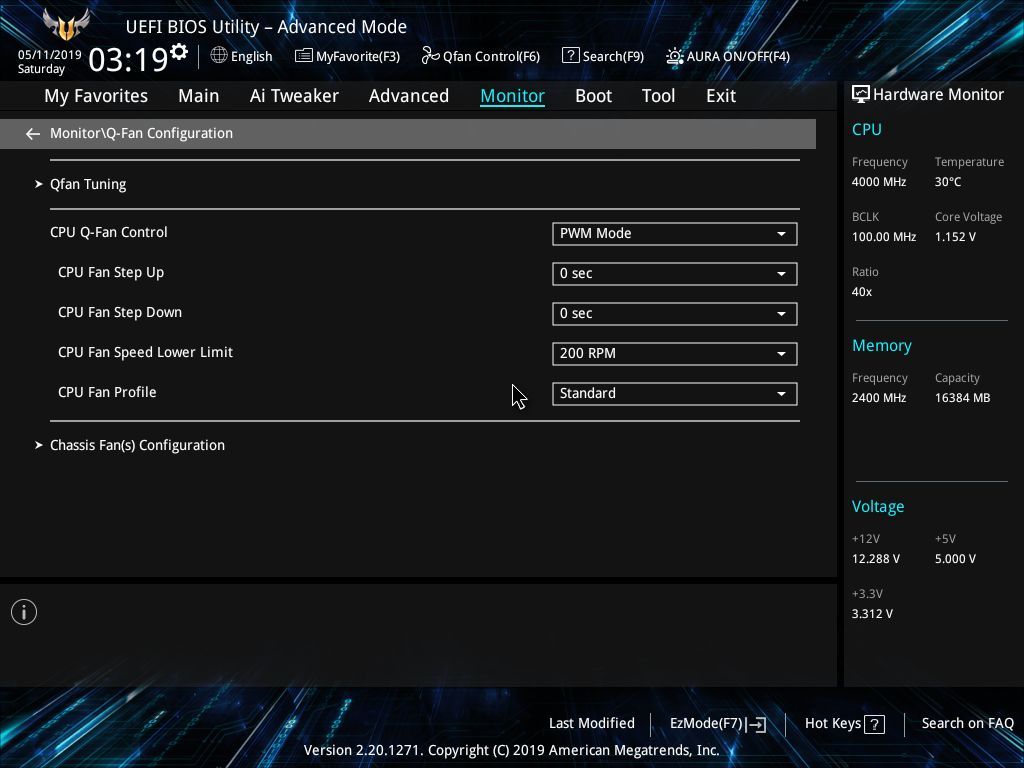Viewport: 1024px width, 768px height.
Task: Click the Hot Keys question mark icon
Action: (874, 724)
